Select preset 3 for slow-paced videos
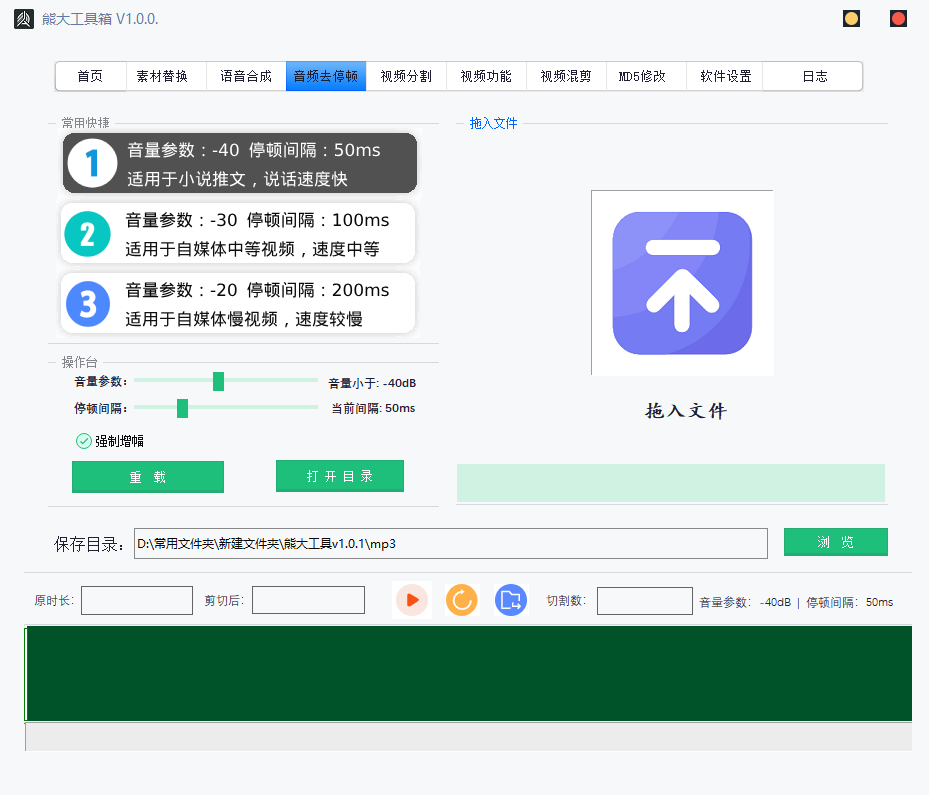This screenshot has width=929, height=795. pyautogui.click(x=240, y=302)
